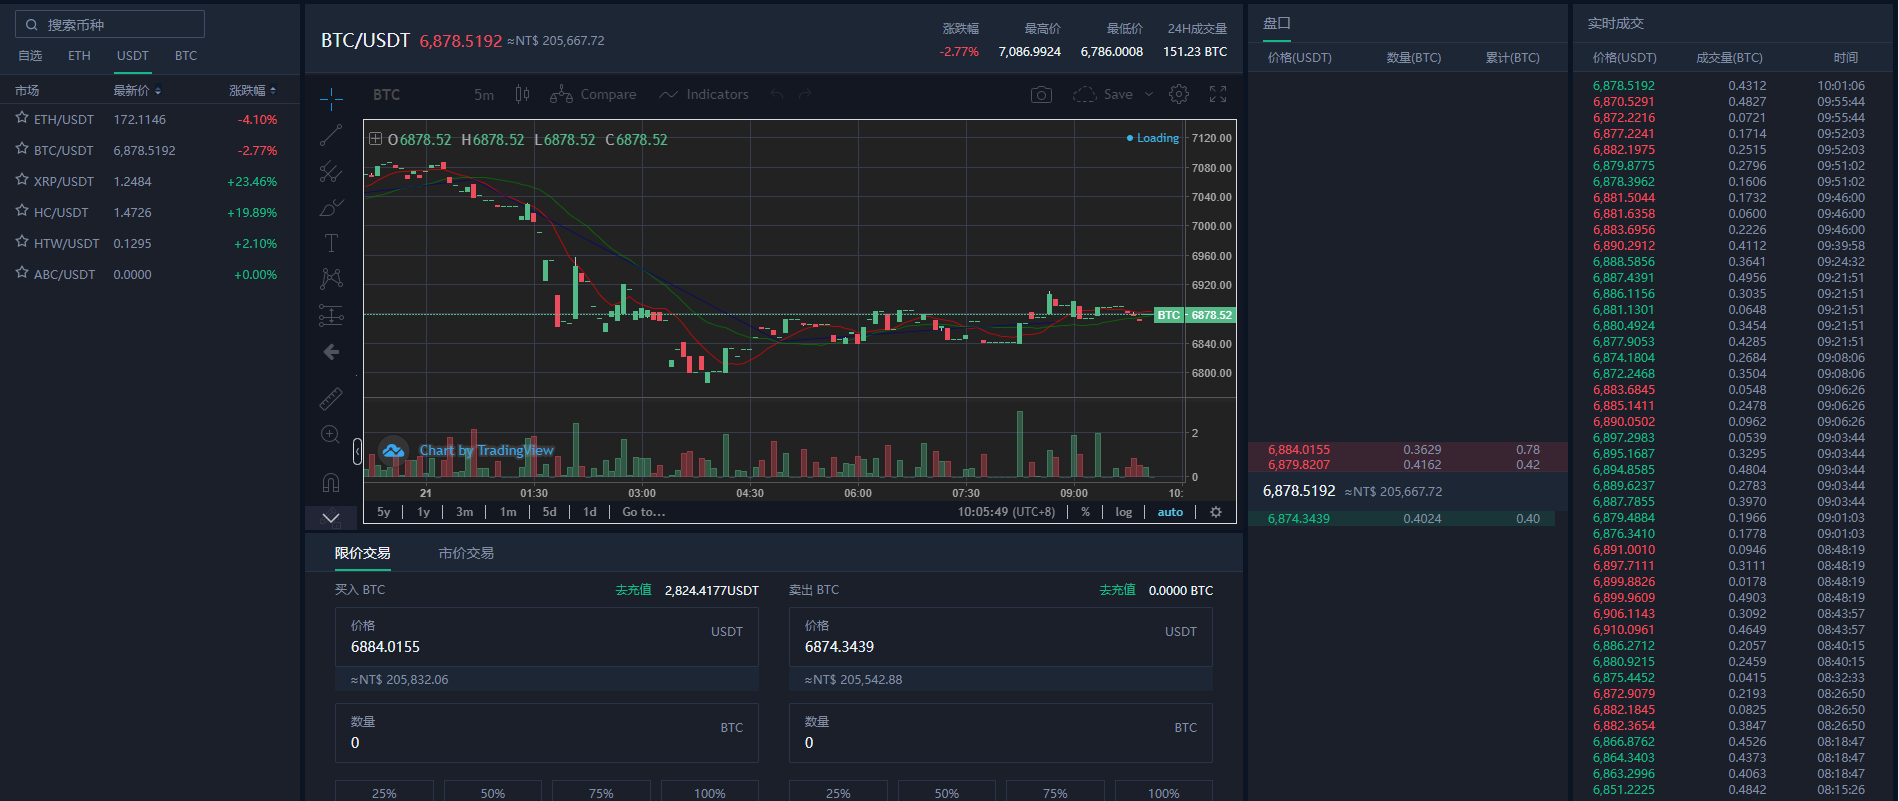Open the 5m interval dropdown
This screenshot has width=1899, height=801.
click(484, 95)
